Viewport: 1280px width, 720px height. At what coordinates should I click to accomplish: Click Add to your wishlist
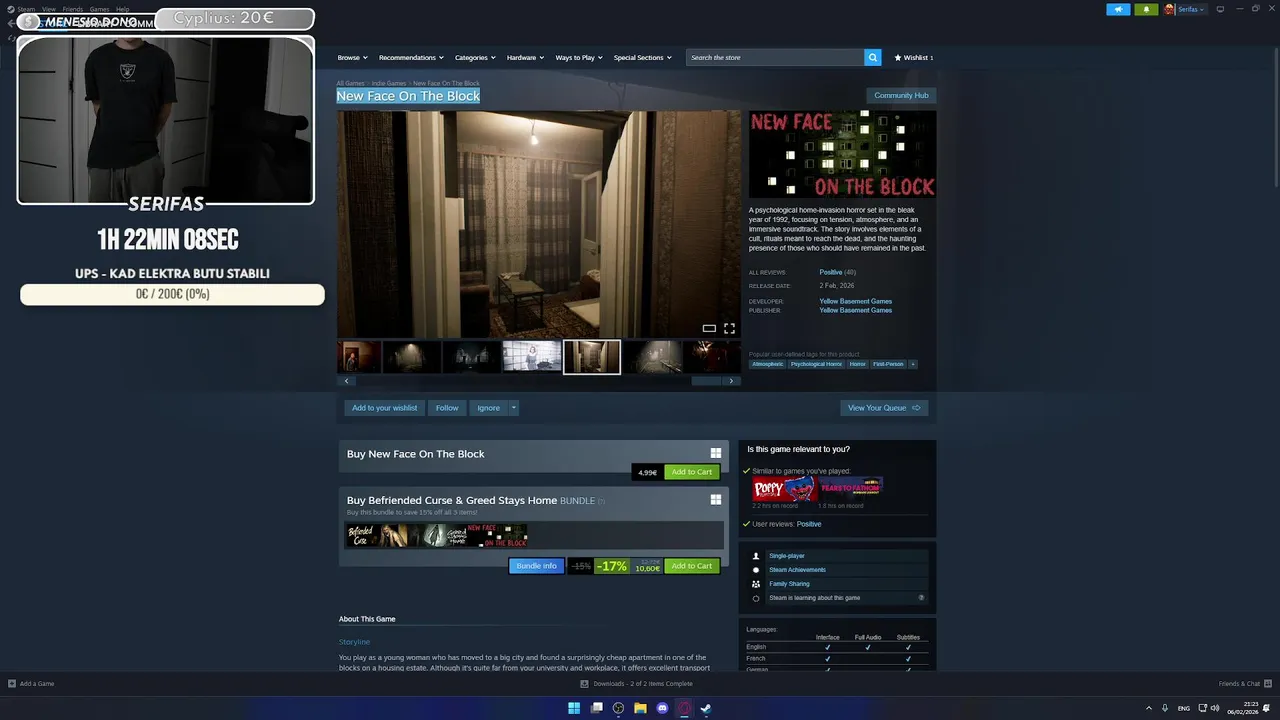point(384,408)
